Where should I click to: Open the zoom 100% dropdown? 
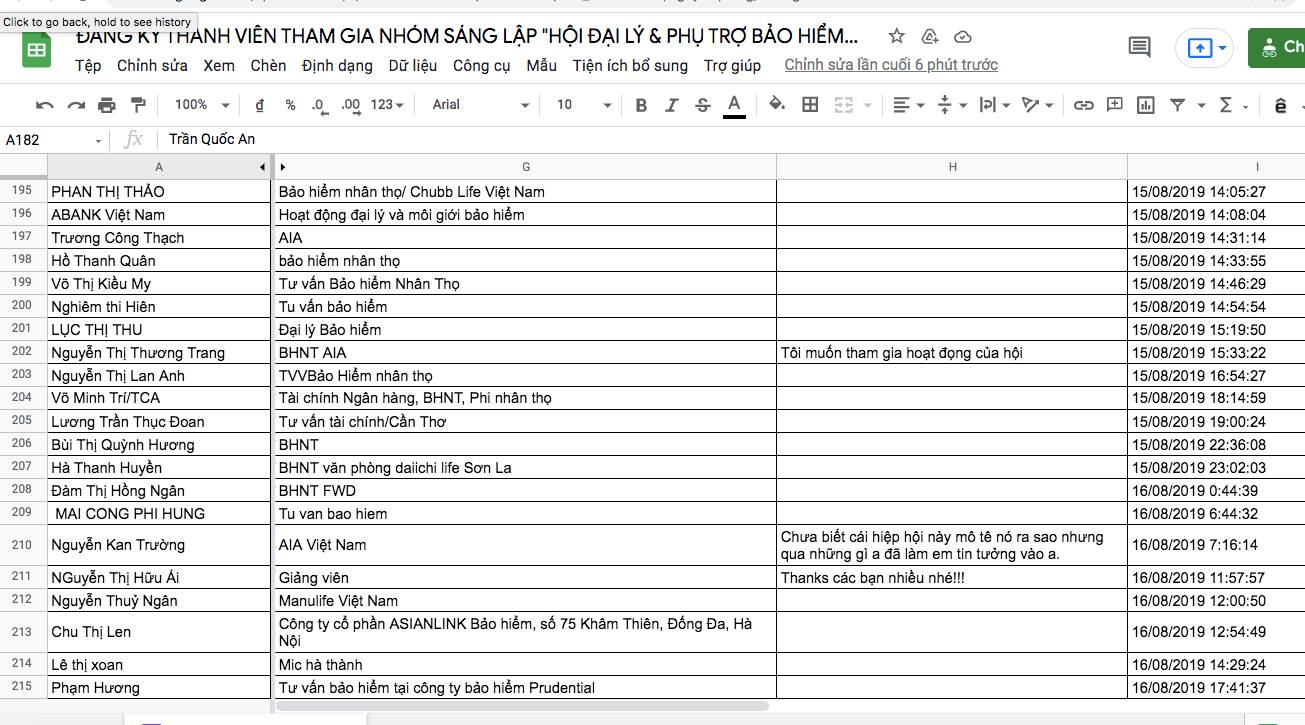pos(202,105)
